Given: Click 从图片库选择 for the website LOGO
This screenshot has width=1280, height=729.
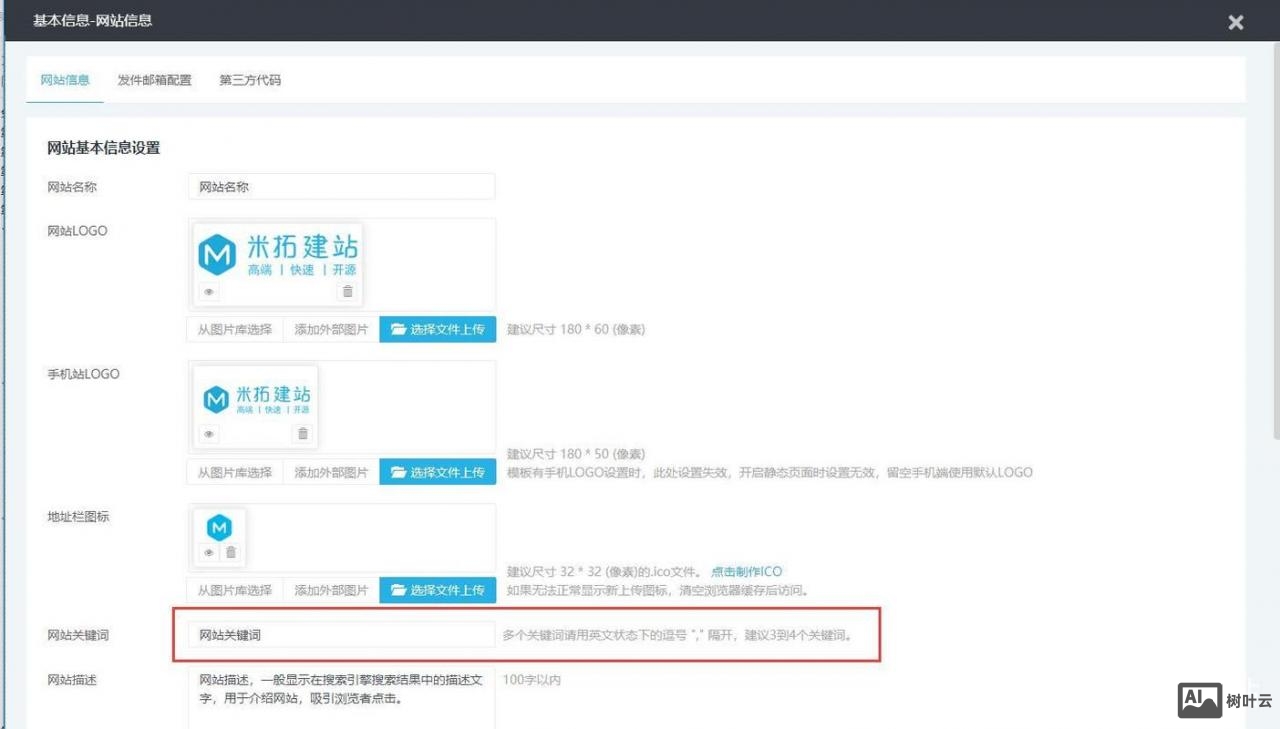Looking at the screenshot, I should pyautogui.click(x=234, y=328).
